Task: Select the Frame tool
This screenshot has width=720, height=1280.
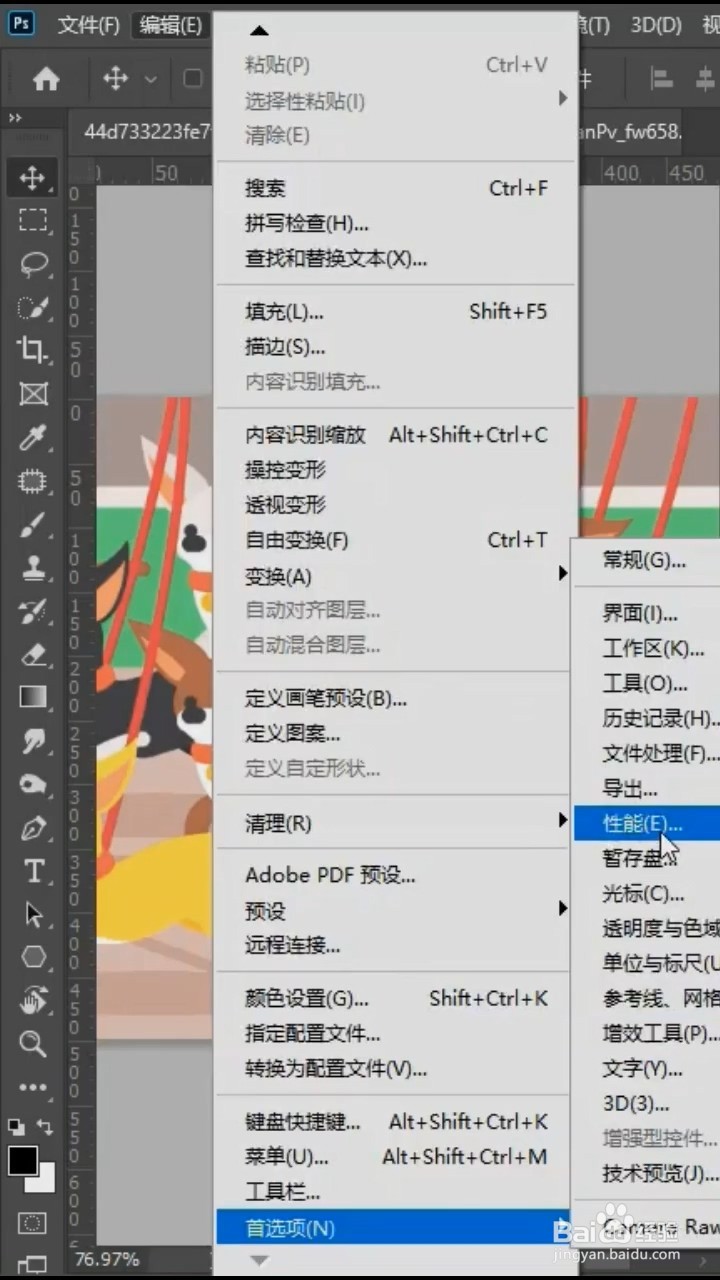Action: coord(33,393)
